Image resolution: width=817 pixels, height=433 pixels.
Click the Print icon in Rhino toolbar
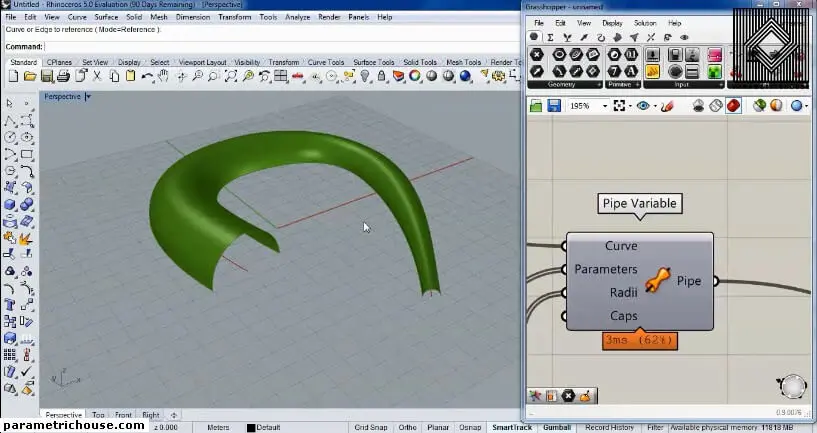pyautogui.click(x=62, y=76)
